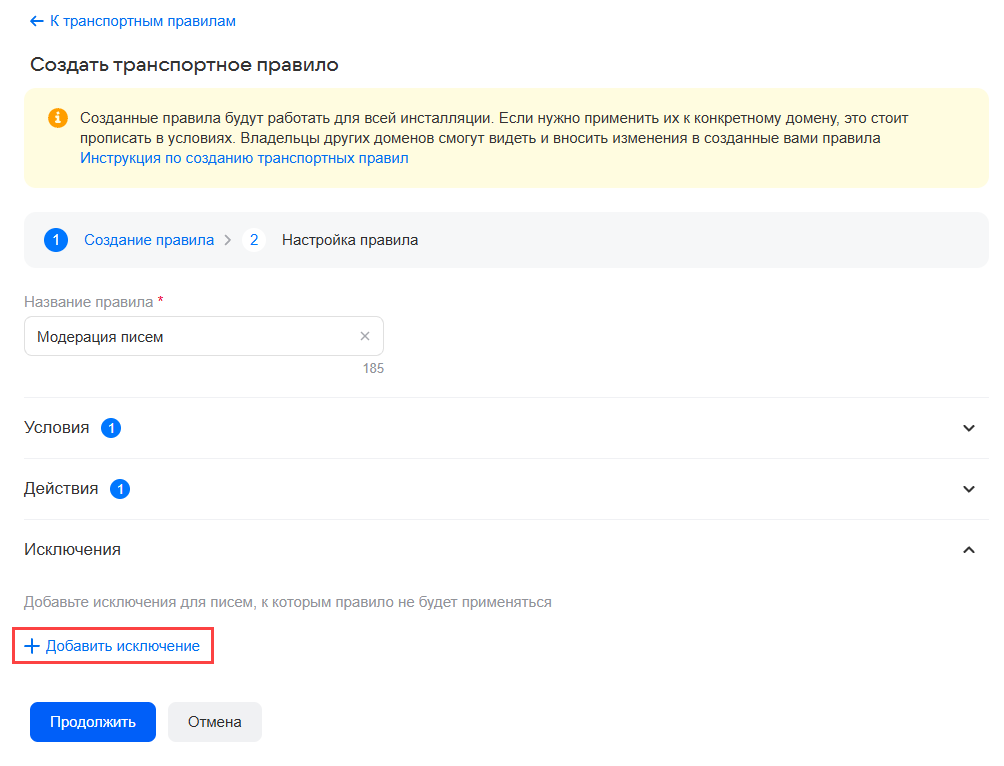Click the back arrow to transport rules

37,21
